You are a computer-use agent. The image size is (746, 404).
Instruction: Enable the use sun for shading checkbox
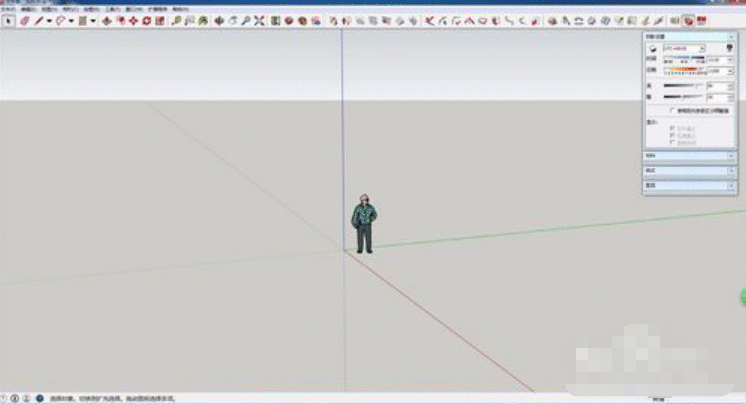point(671,110)
